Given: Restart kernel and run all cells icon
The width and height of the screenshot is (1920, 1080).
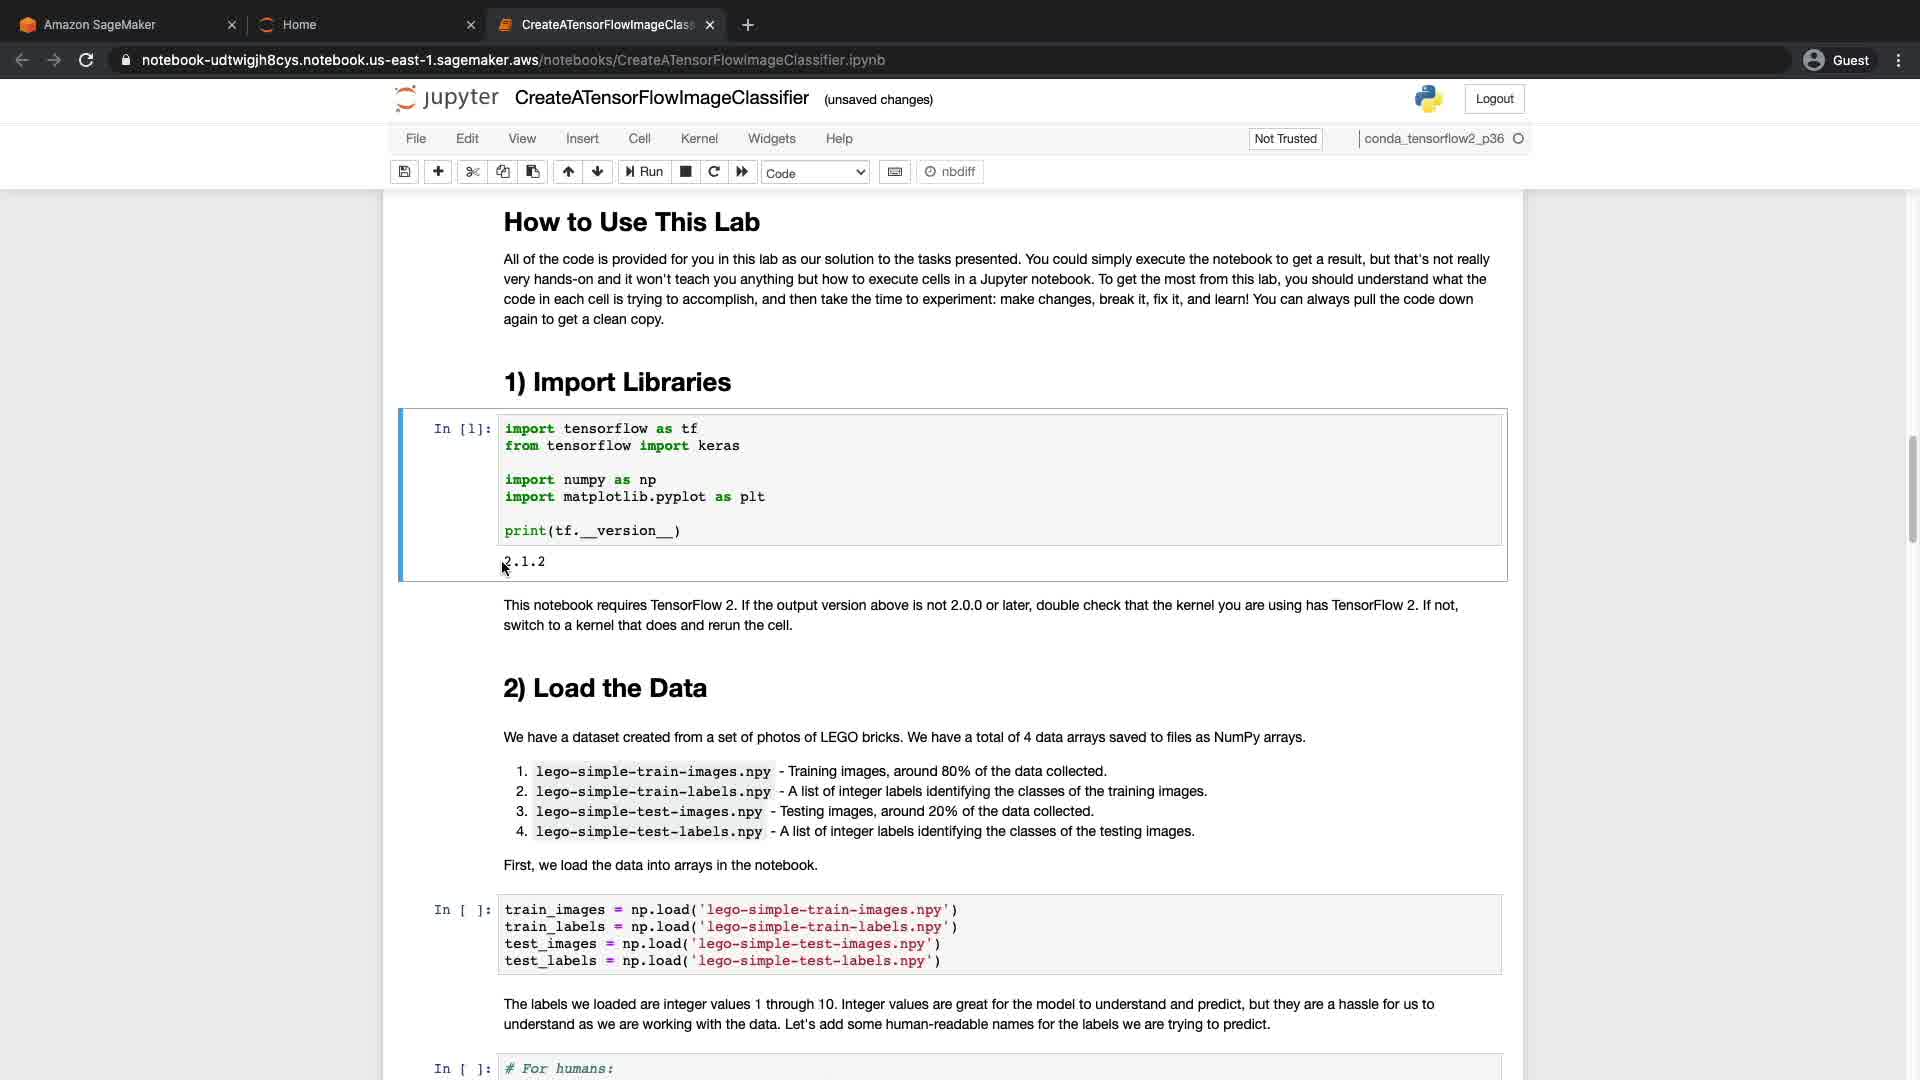Looking at the screenshot, I should (742, 172).
